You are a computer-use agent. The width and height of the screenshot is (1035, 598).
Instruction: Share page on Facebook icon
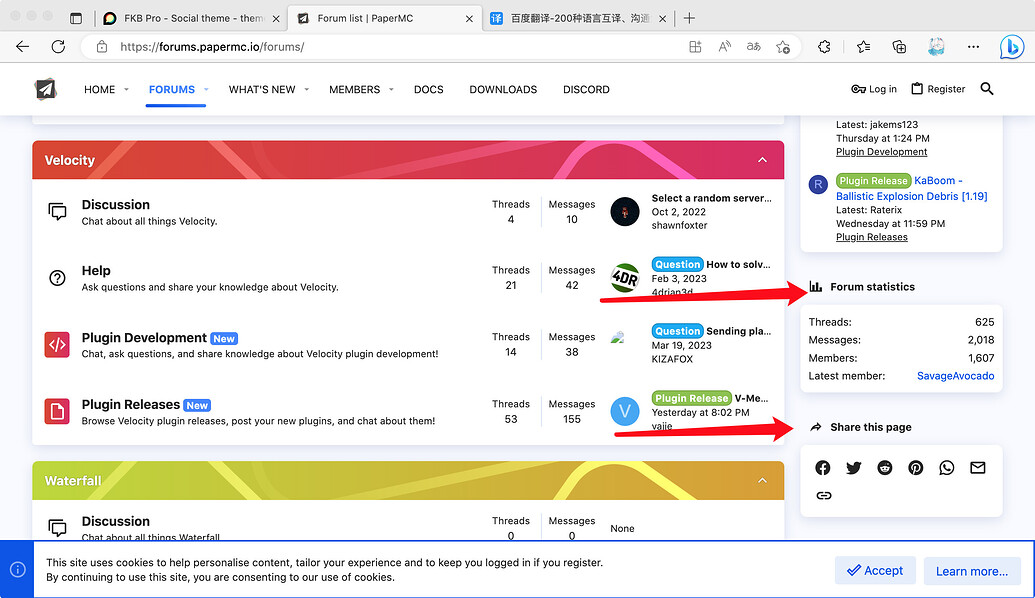(822, 468)
